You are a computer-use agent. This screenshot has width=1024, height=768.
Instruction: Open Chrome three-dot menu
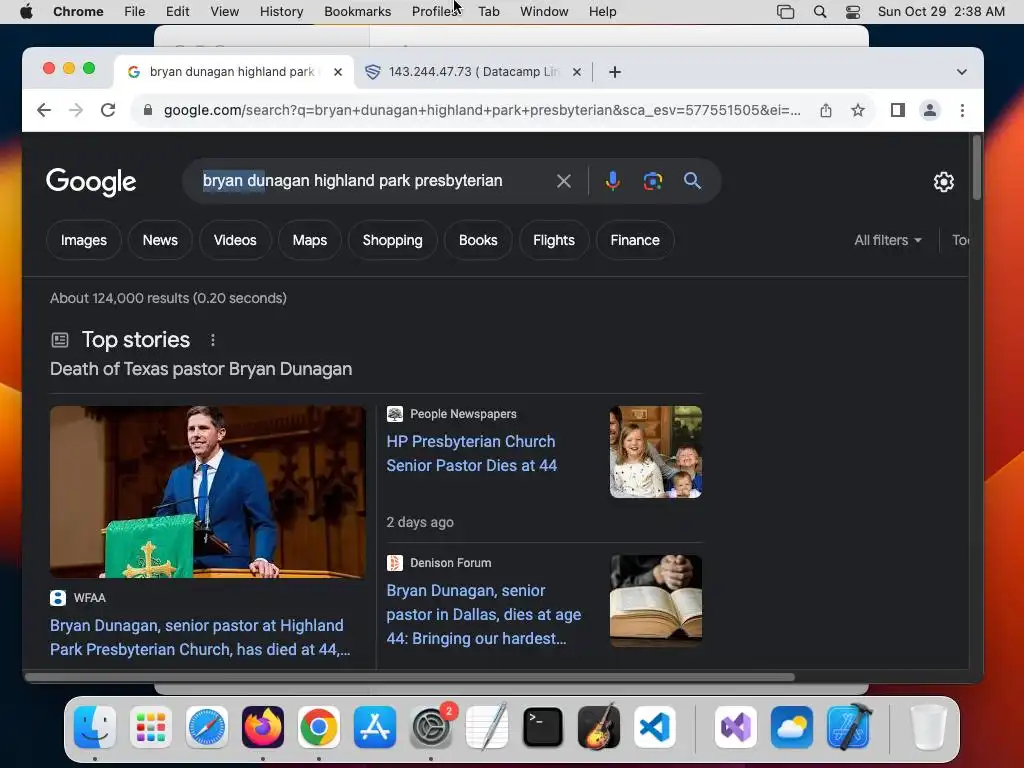pyautogui.click(x=962, y=110)
